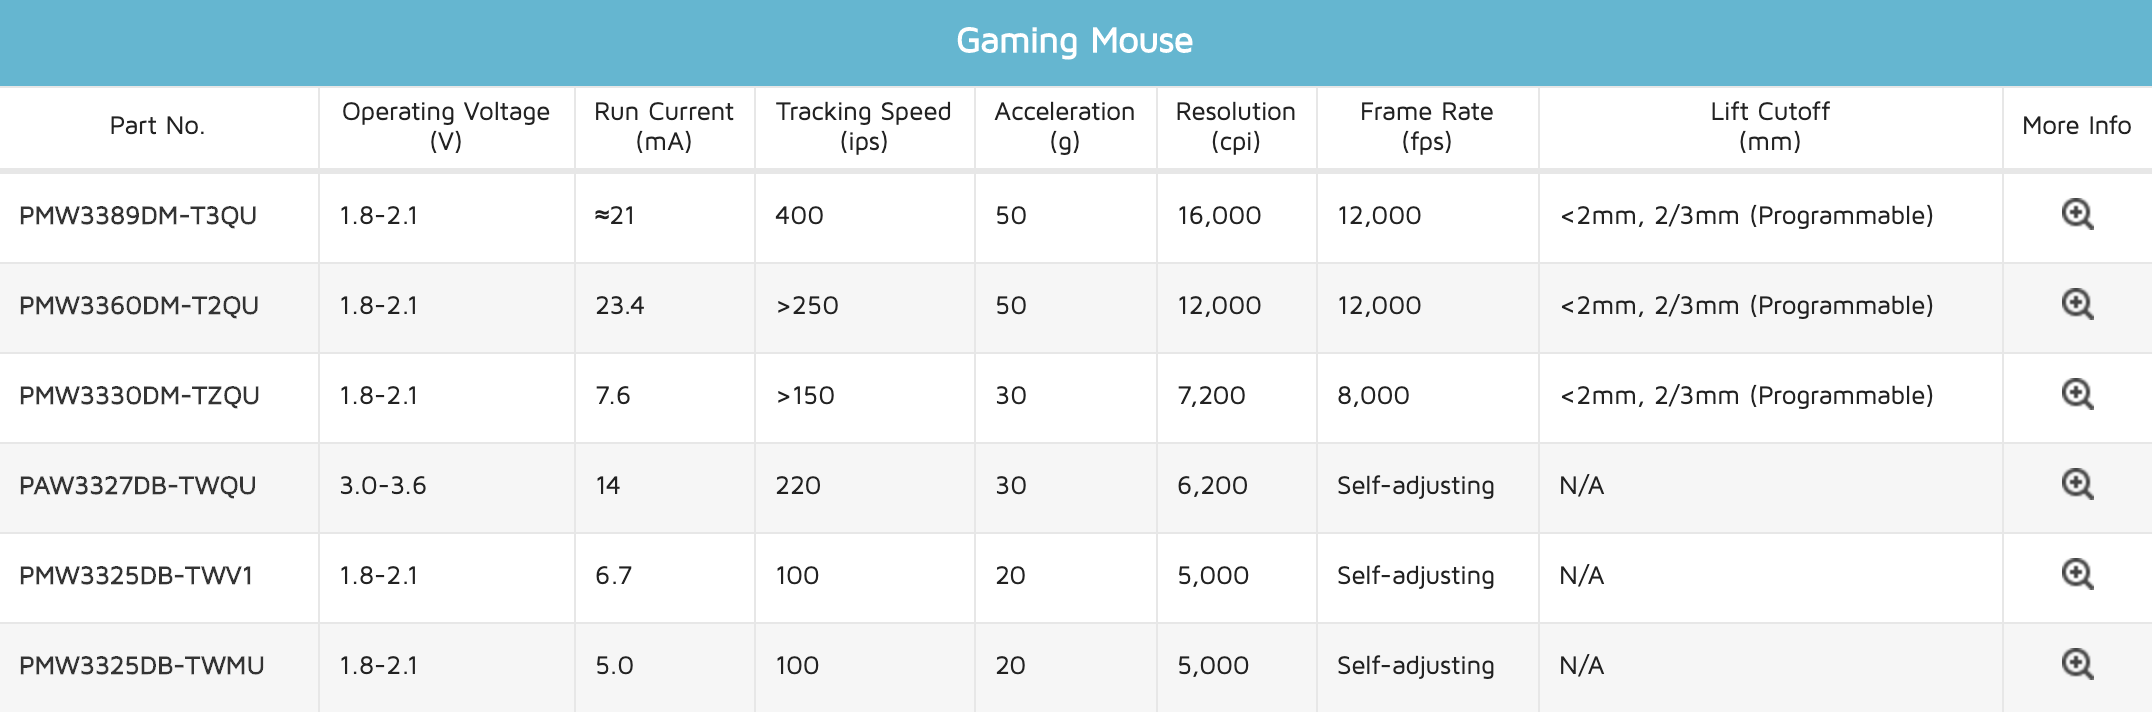Viewport: 2152px width, 712px height.
Task: Select the Part No. column header
Action: [157, 126]
